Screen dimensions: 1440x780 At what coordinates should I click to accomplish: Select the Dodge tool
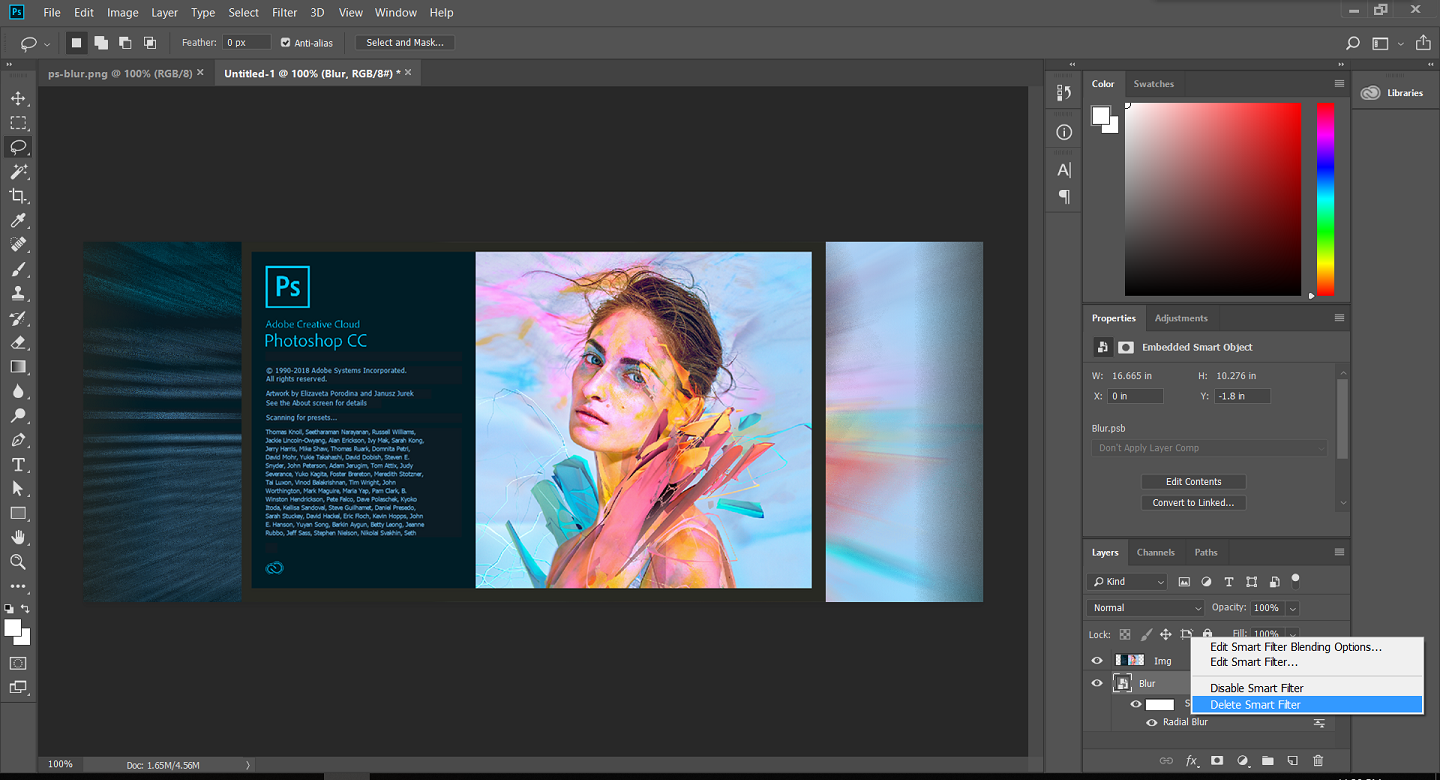(18, 416)
